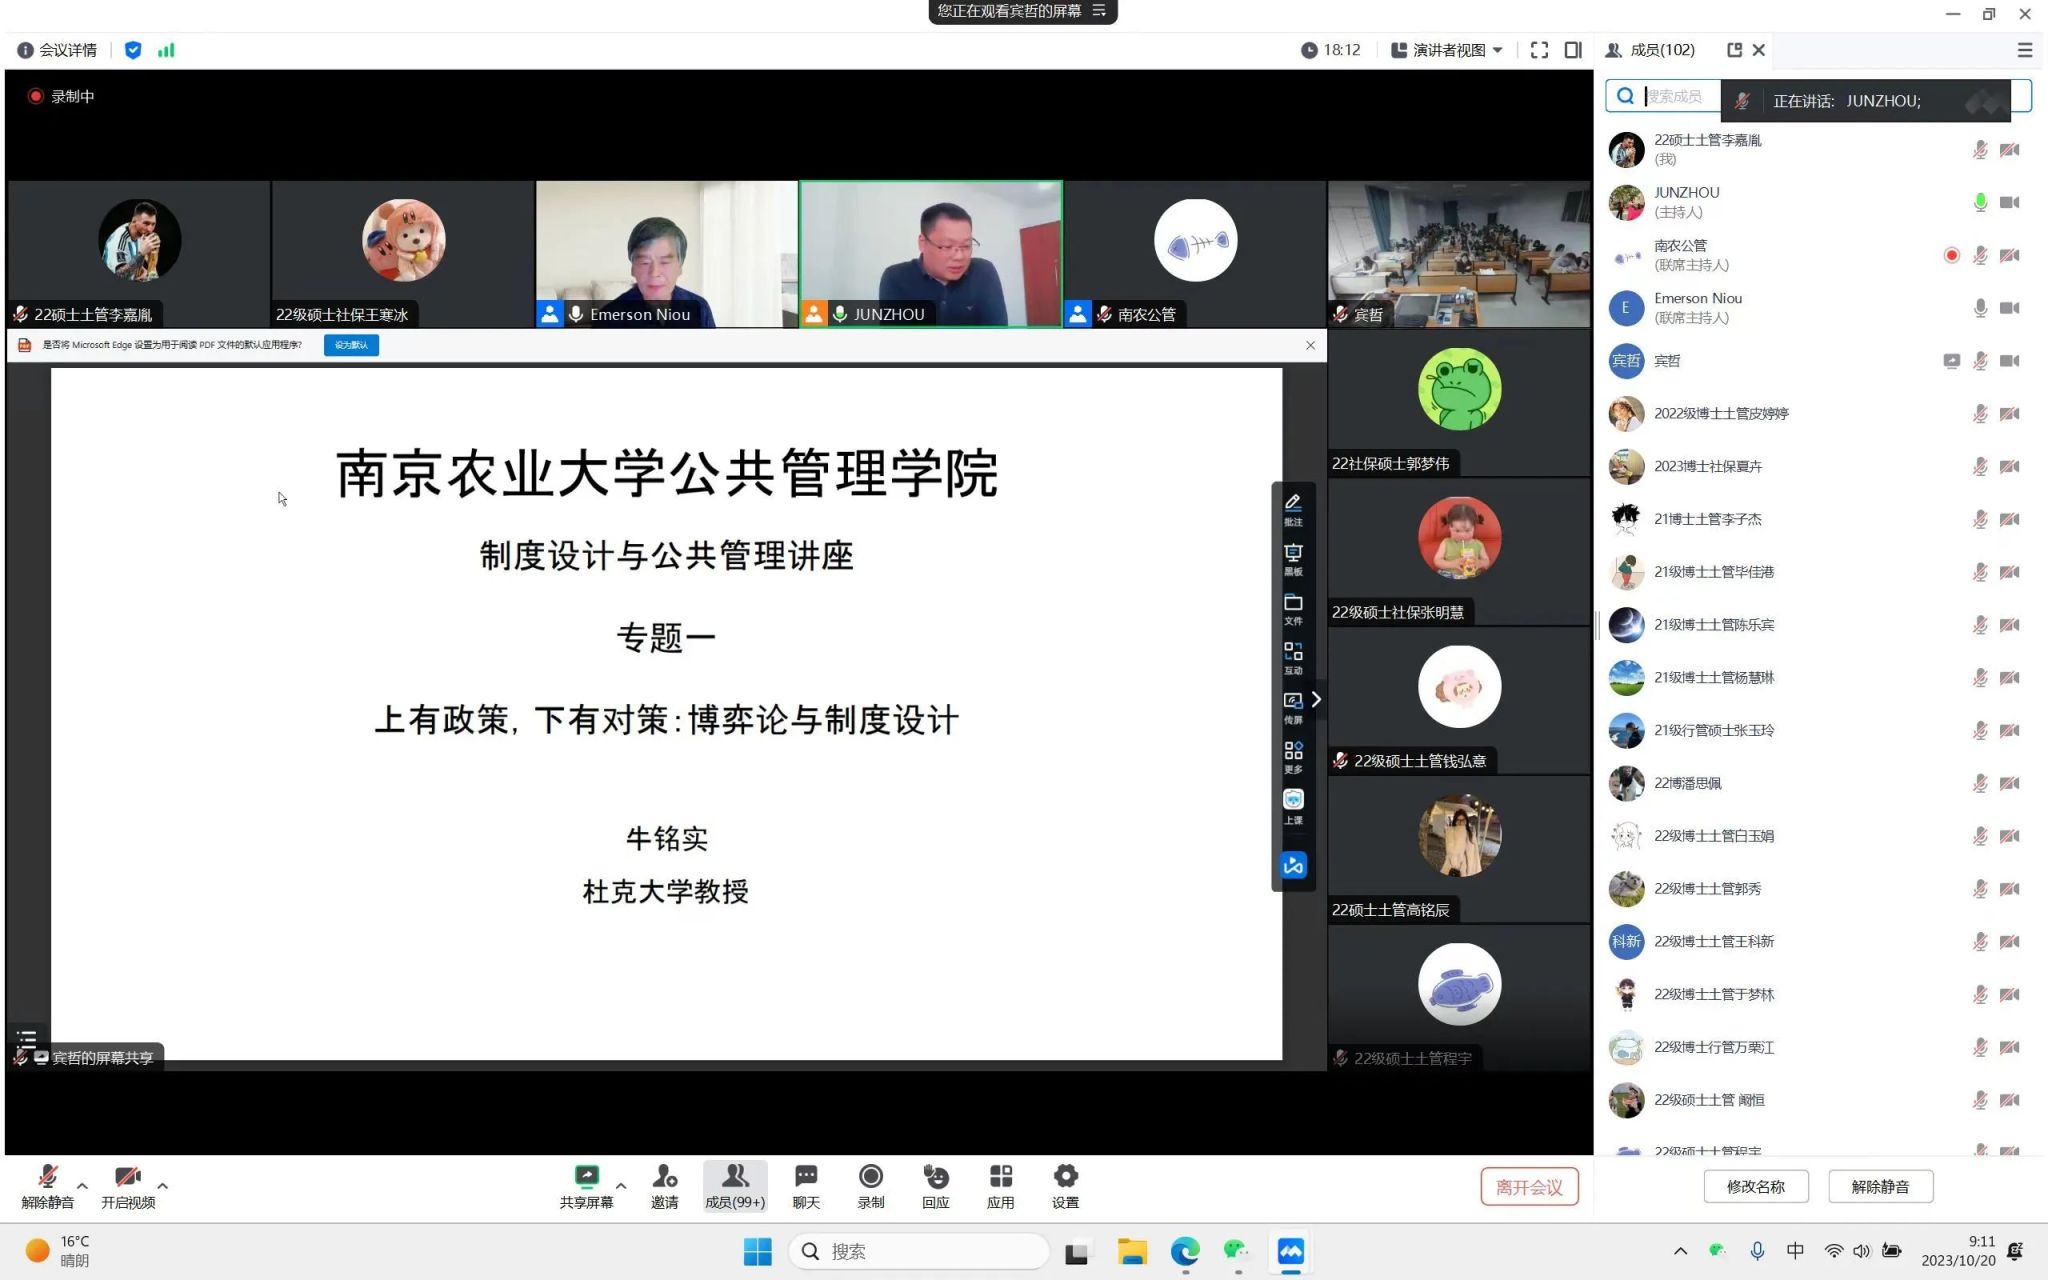Open the 邀请 invite panel

(664, 1187)
